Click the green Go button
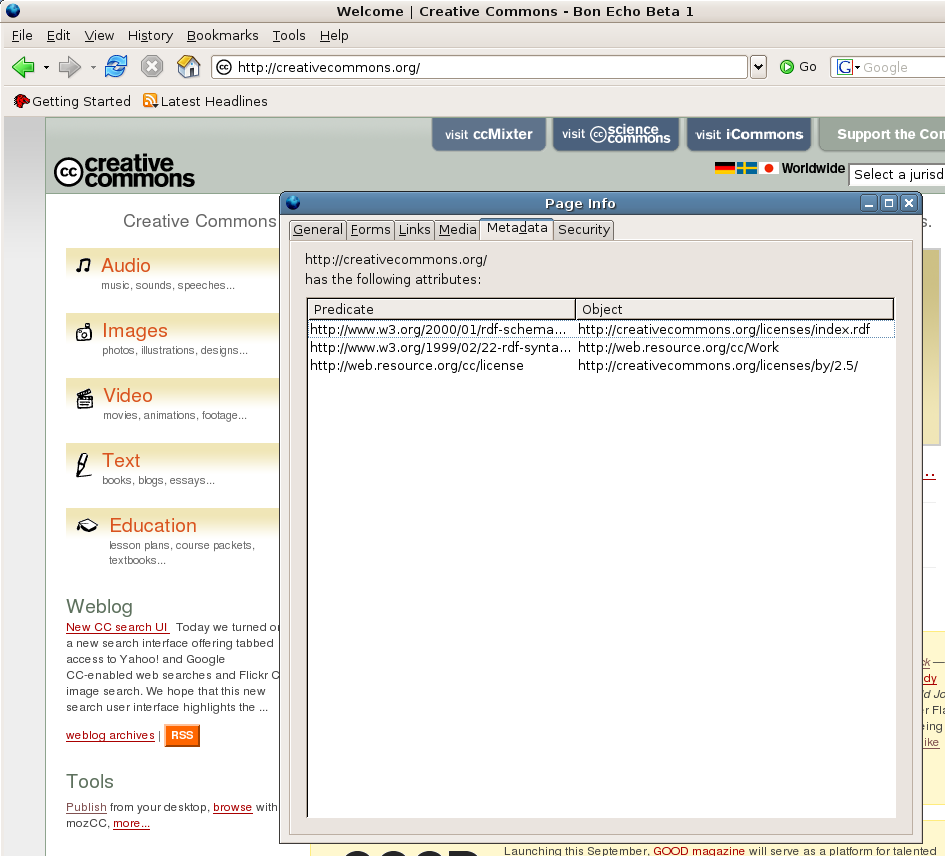 click(x=798, y=67)
